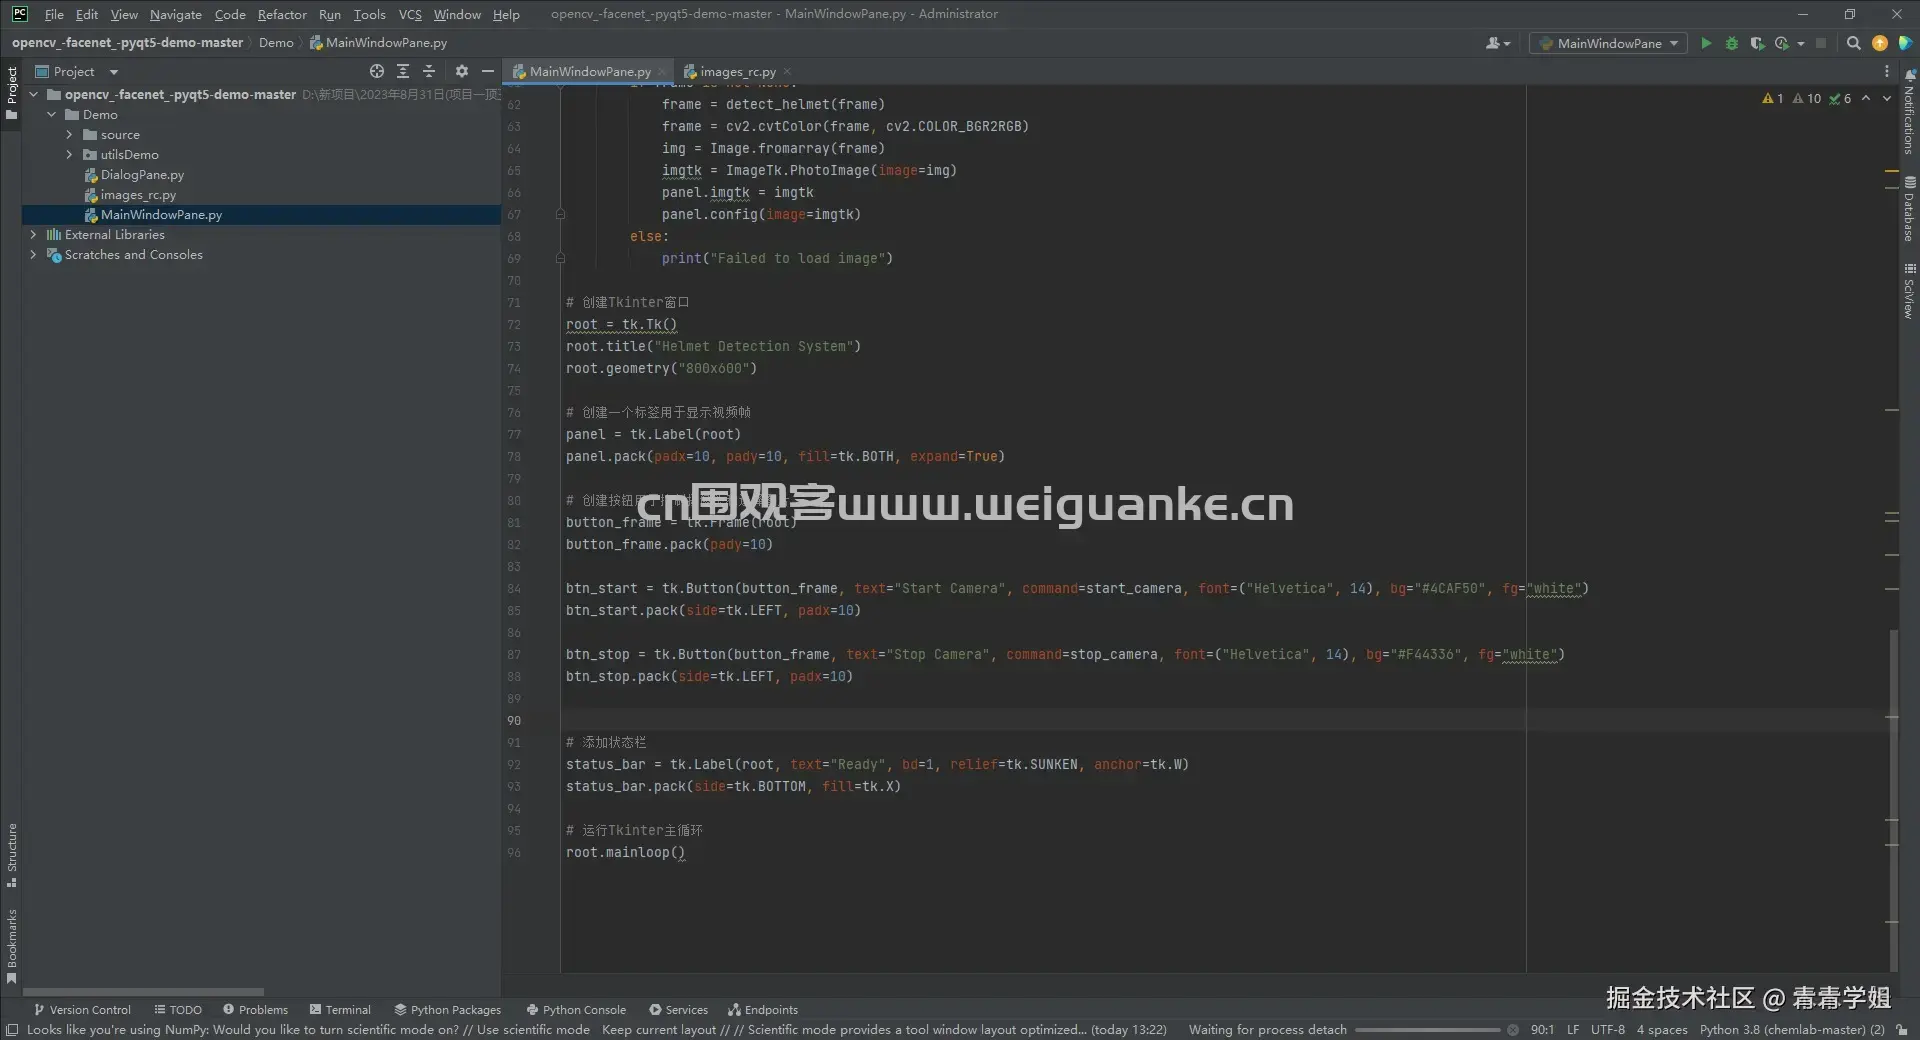Viewport: 1920px width, 1040px height.
Task: Open Structure tool window
Action: coord(12,855)
